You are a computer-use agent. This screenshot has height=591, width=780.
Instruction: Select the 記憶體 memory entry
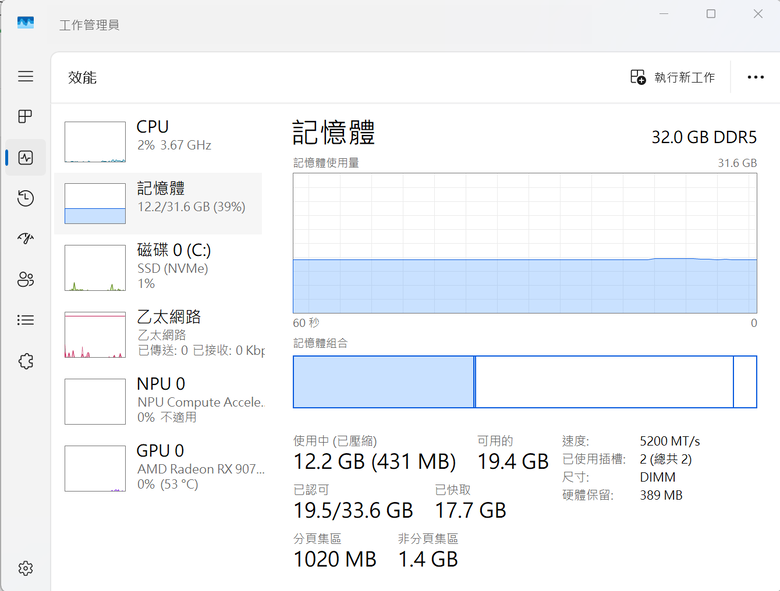click(x=158, y=203)
